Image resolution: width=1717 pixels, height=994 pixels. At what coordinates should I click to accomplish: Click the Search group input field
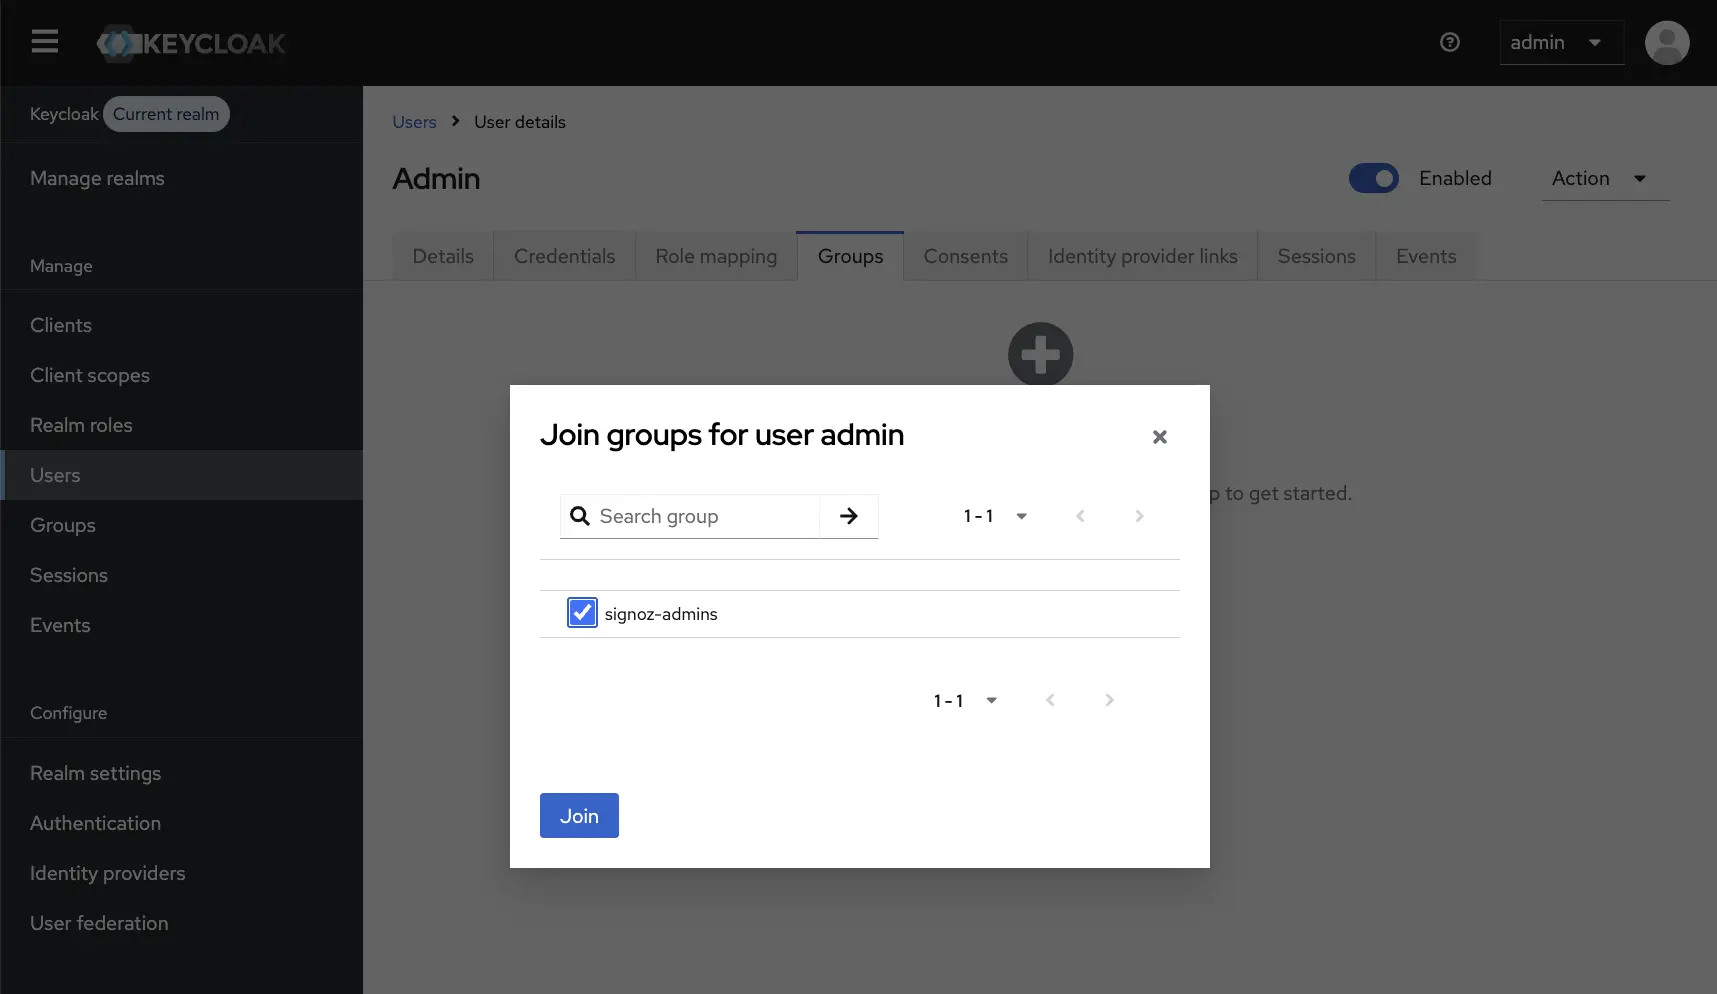(690, 516)
